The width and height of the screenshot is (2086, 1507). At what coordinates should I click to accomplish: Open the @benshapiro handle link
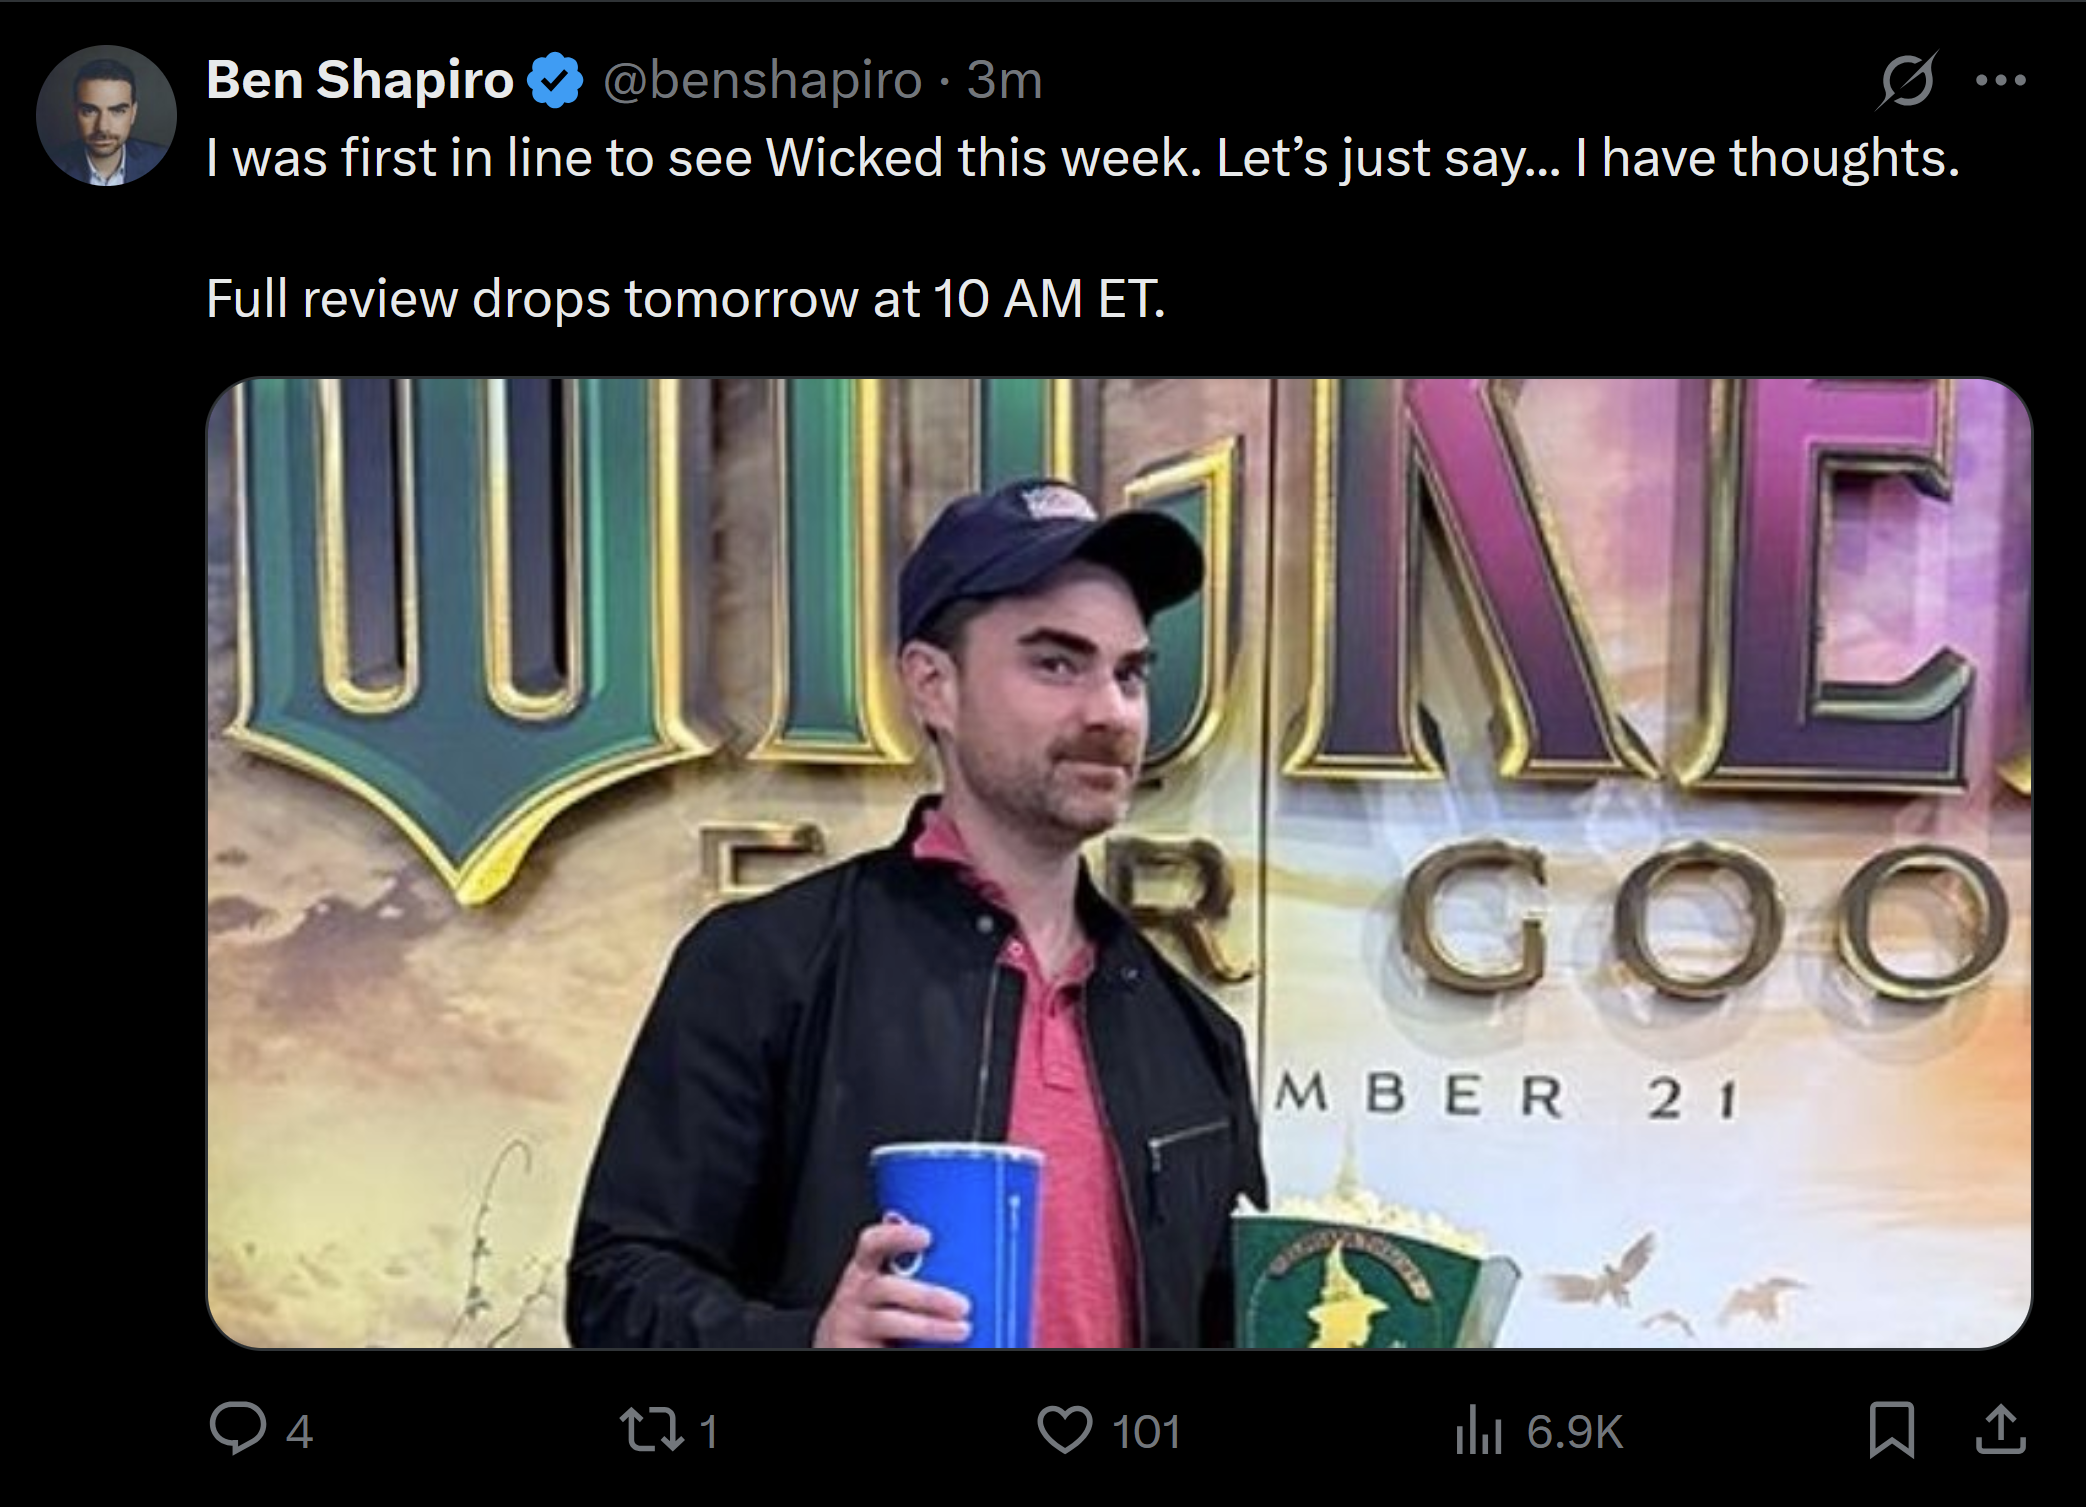point(762,80)
